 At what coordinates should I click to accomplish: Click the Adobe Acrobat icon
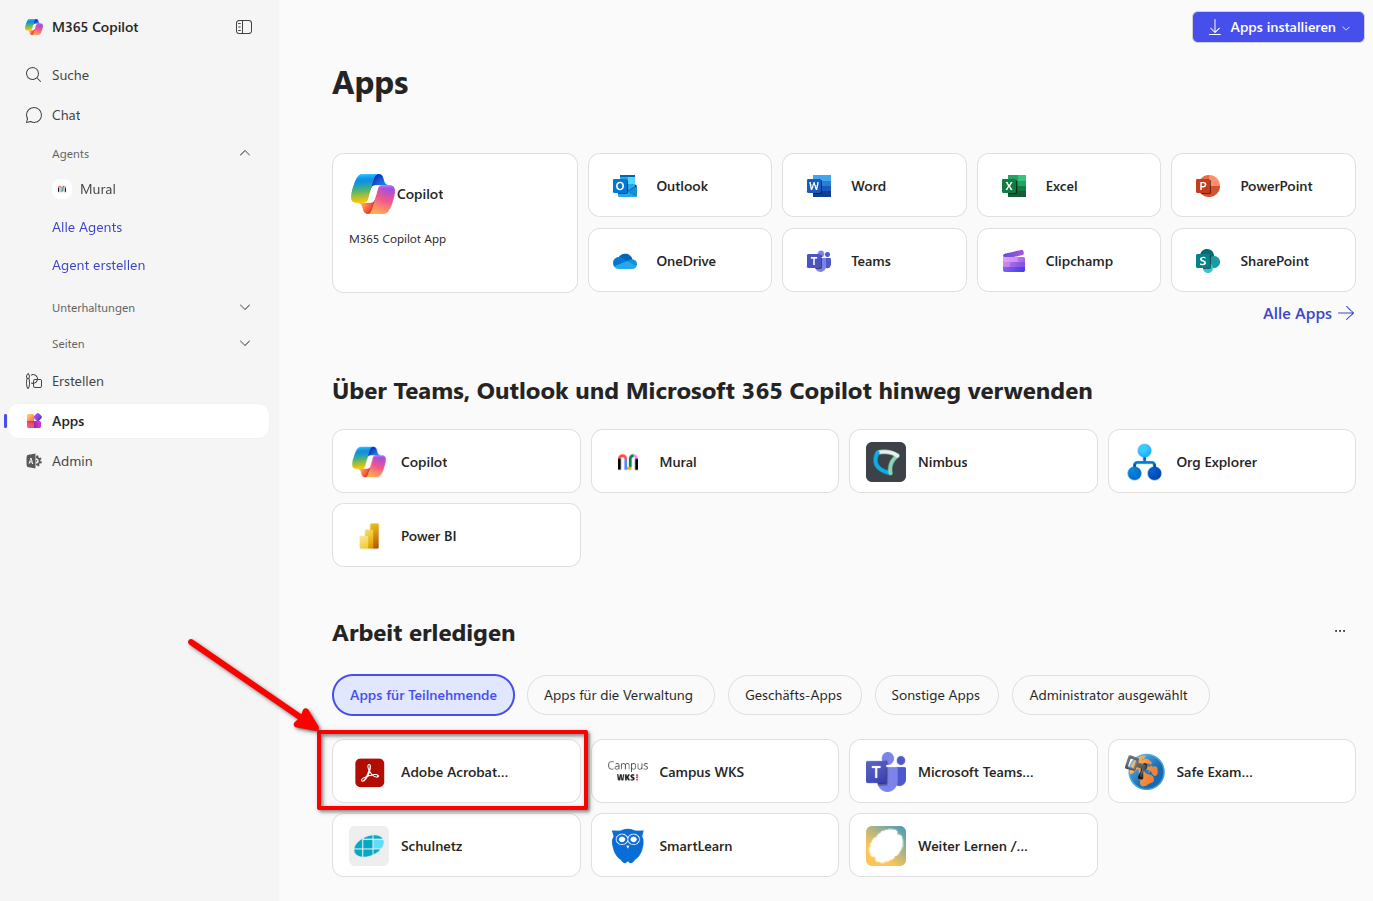[370, 772]
